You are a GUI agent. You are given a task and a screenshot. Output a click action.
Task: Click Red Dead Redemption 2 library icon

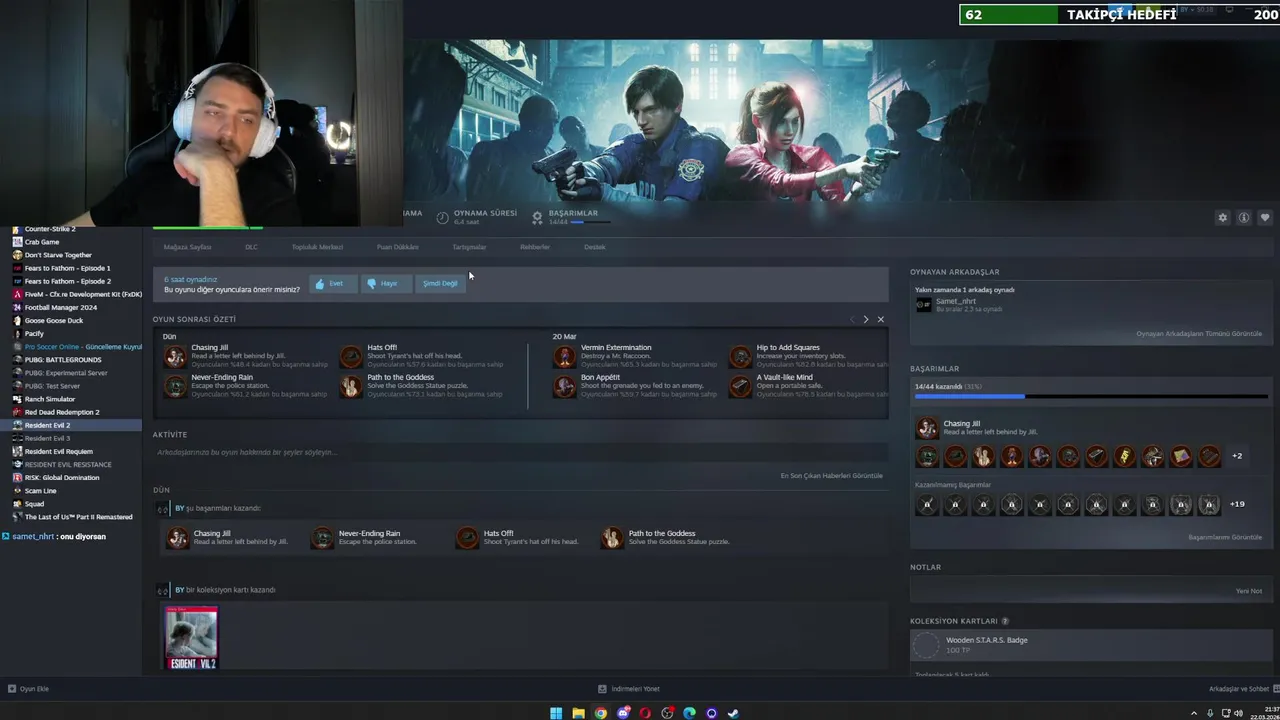(17, 412)
